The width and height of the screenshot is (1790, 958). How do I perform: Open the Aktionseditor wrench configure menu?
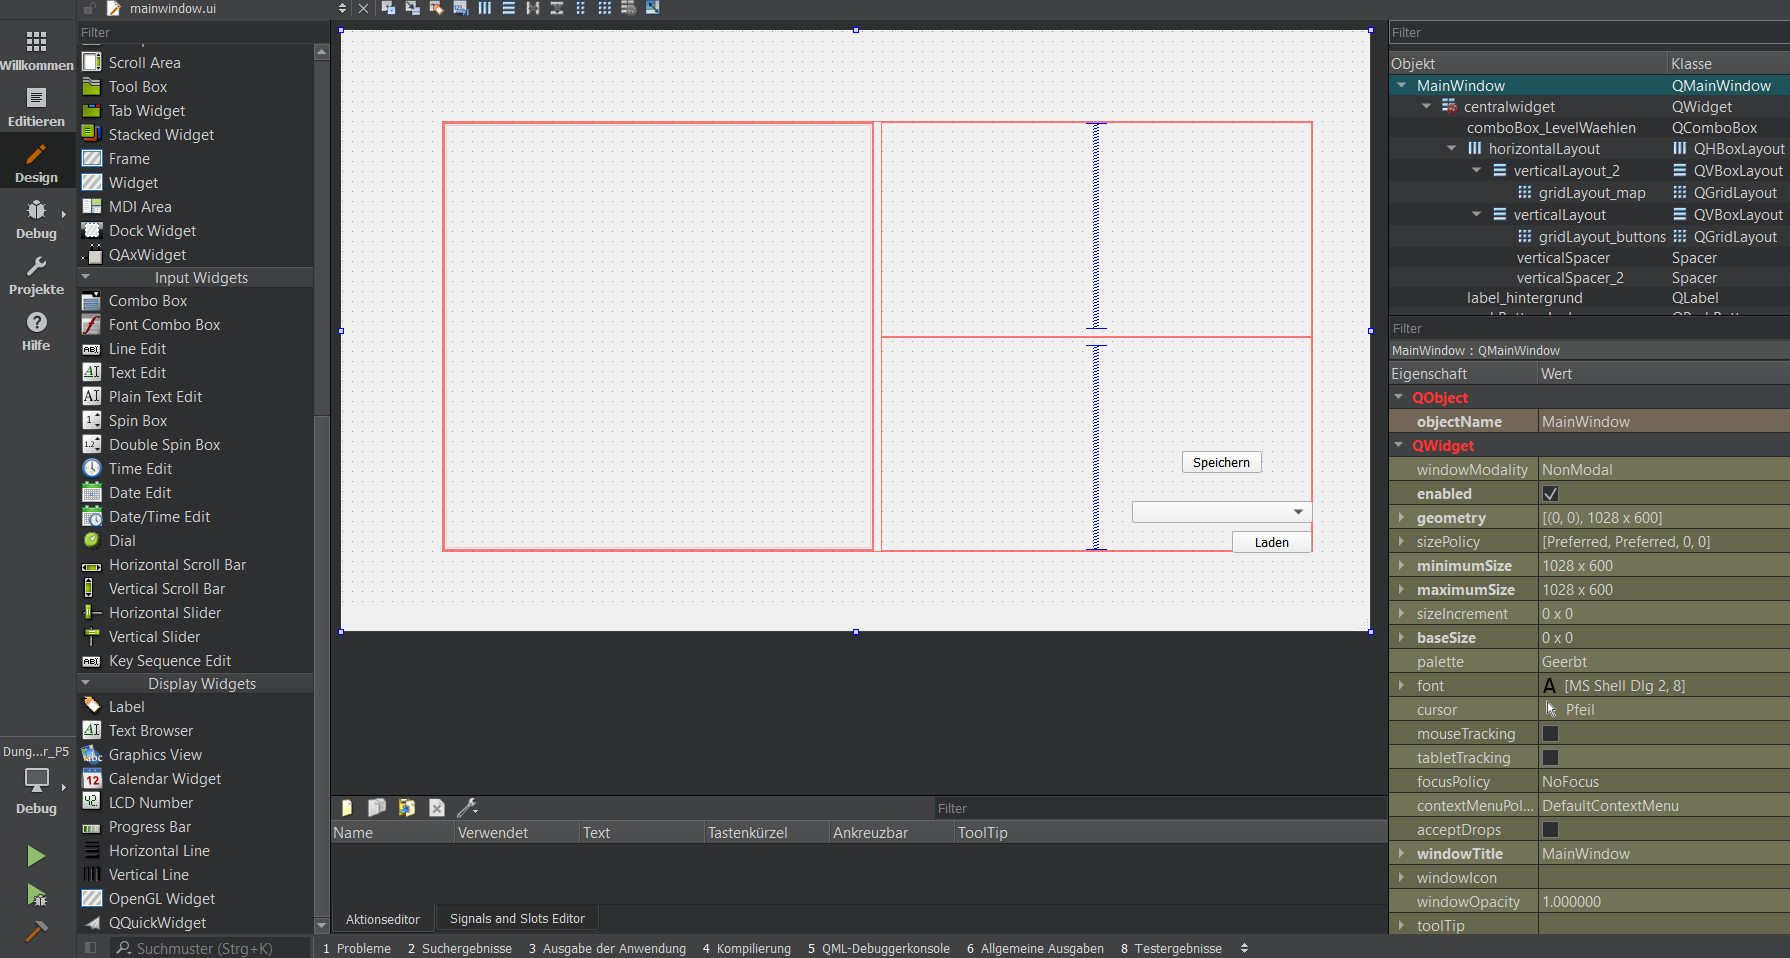click(x=467, y=807)
